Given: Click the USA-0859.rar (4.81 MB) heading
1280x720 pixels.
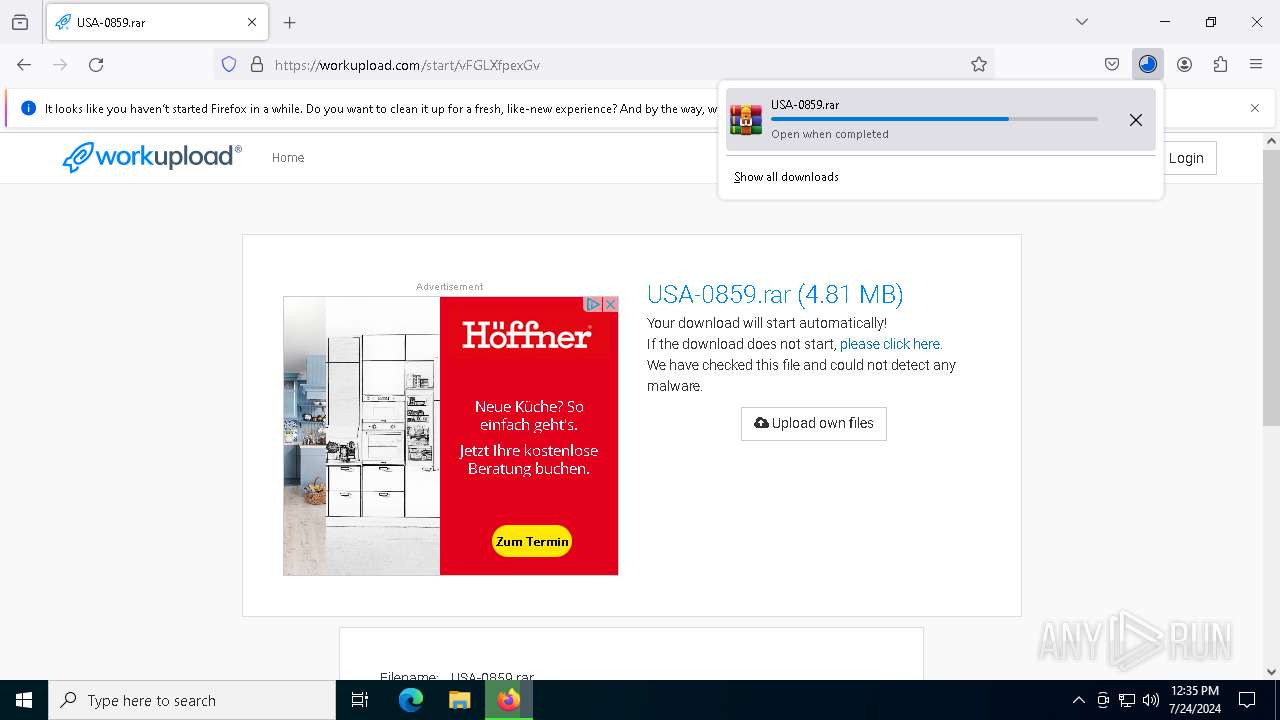Looking at the screenshot, I should pyautogui.click(x=775, y=294).
